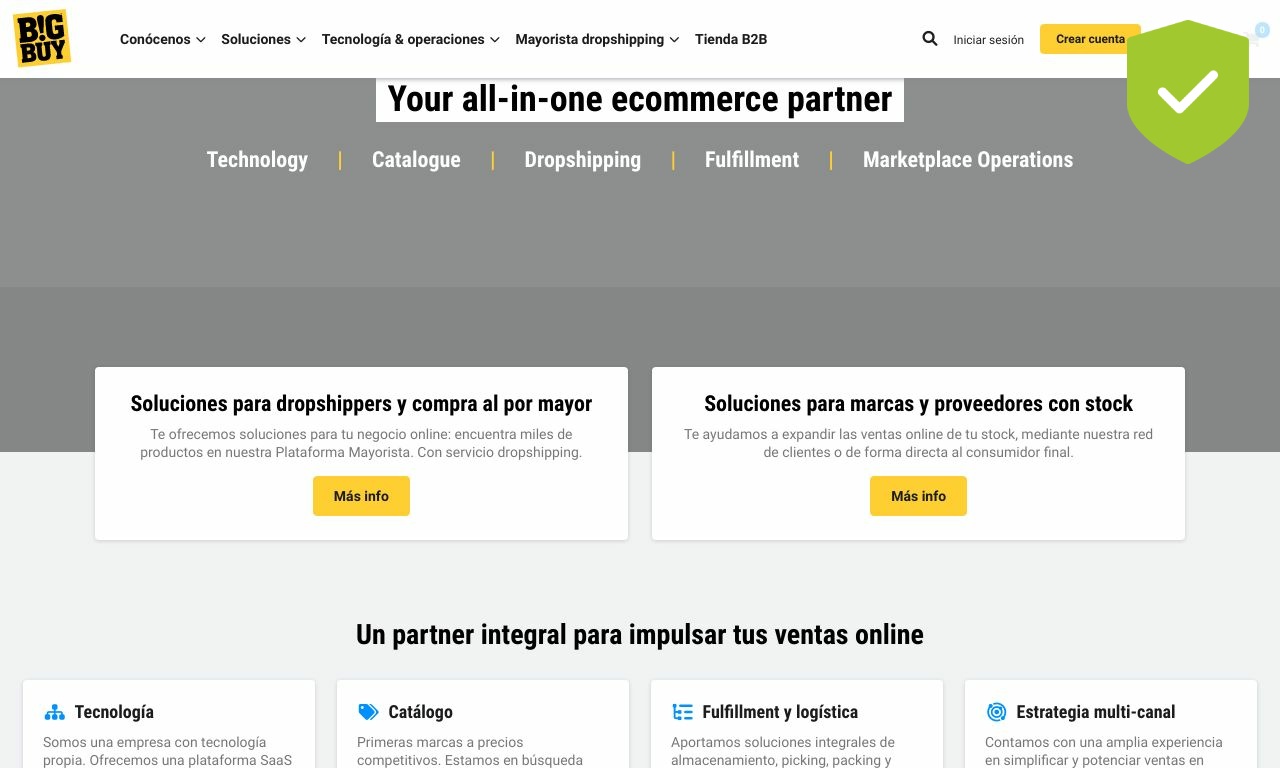Click the Crear cuenta button
This screenshot has height=768, width=1280.
tap(1090, 39)
